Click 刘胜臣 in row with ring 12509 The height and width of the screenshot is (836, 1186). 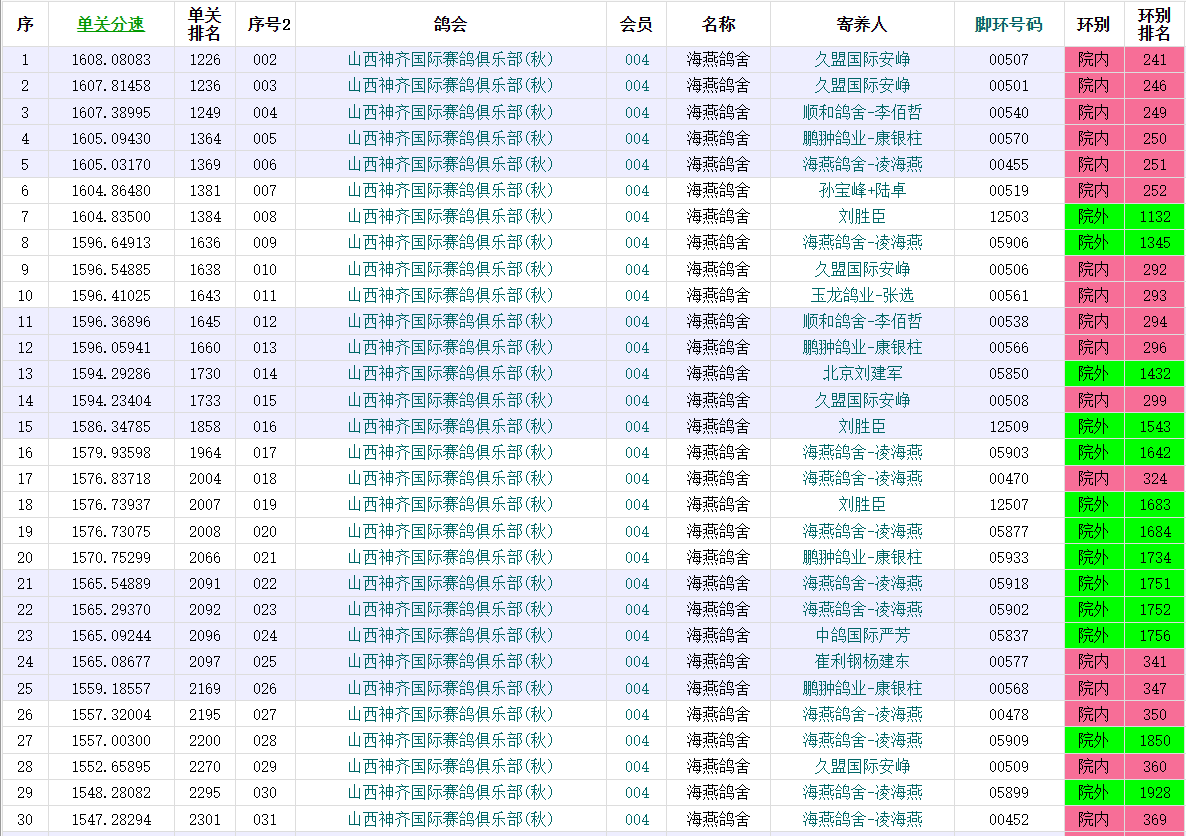862,427
